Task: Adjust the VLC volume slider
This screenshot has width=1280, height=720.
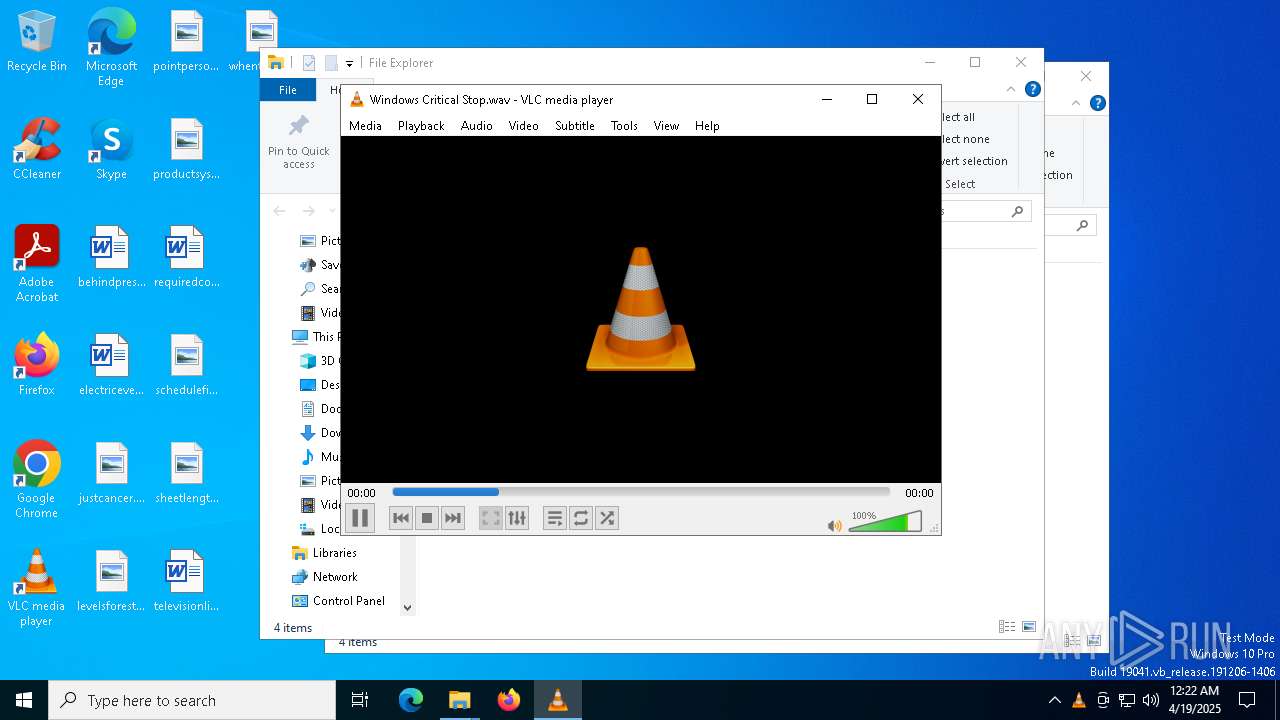Action: pyautogui.click(x=885, y=522)
